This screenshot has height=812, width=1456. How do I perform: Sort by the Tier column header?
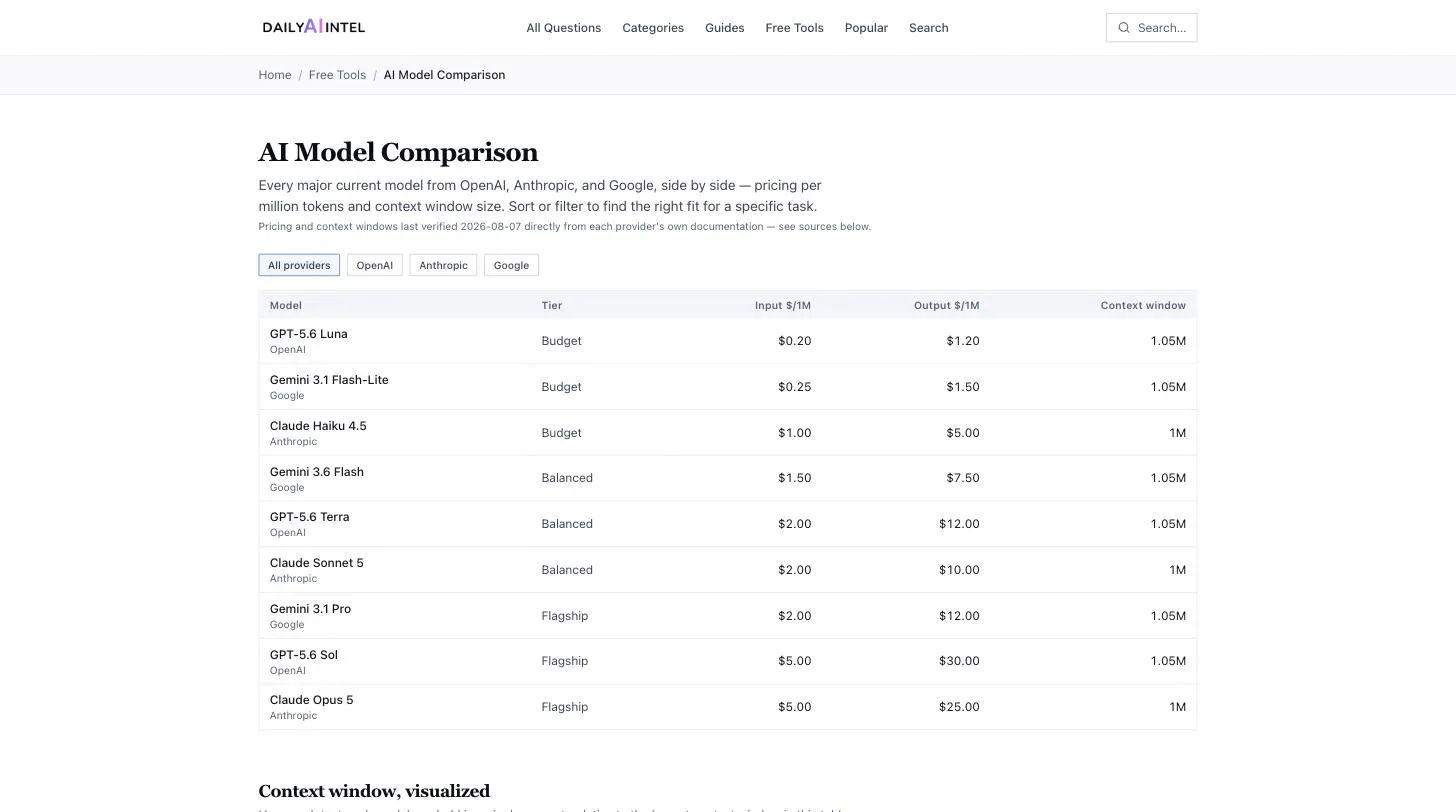point(552,306)
